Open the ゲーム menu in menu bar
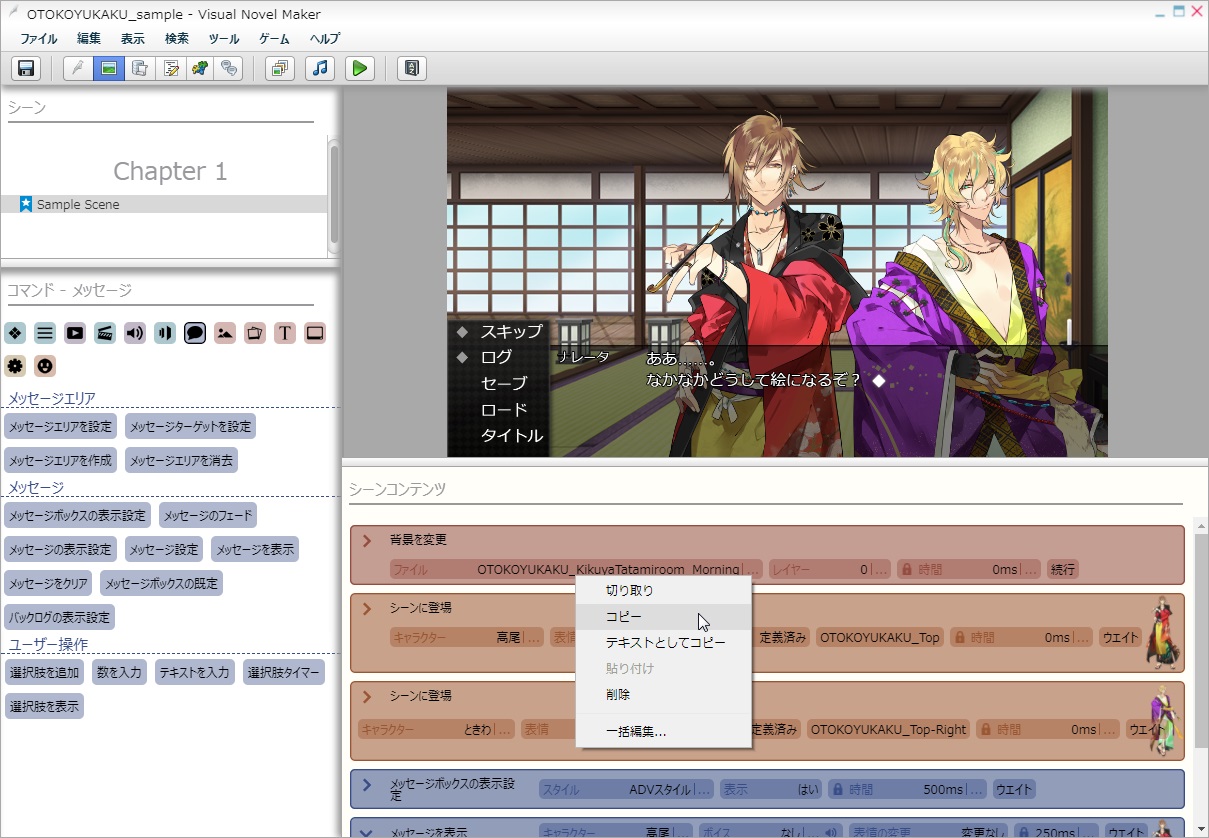This screenshot has height=838, width=1209. [274, 38]
